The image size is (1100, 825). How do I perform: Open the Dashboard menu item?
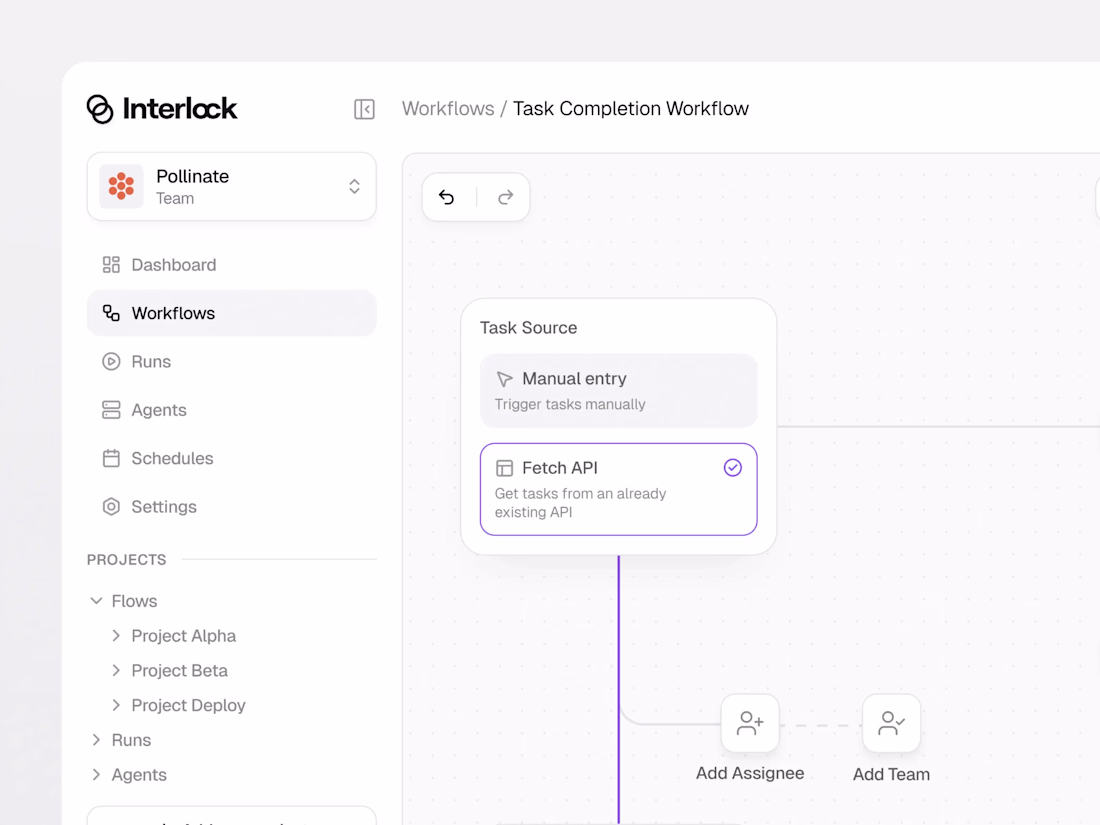tap(173, 265)
